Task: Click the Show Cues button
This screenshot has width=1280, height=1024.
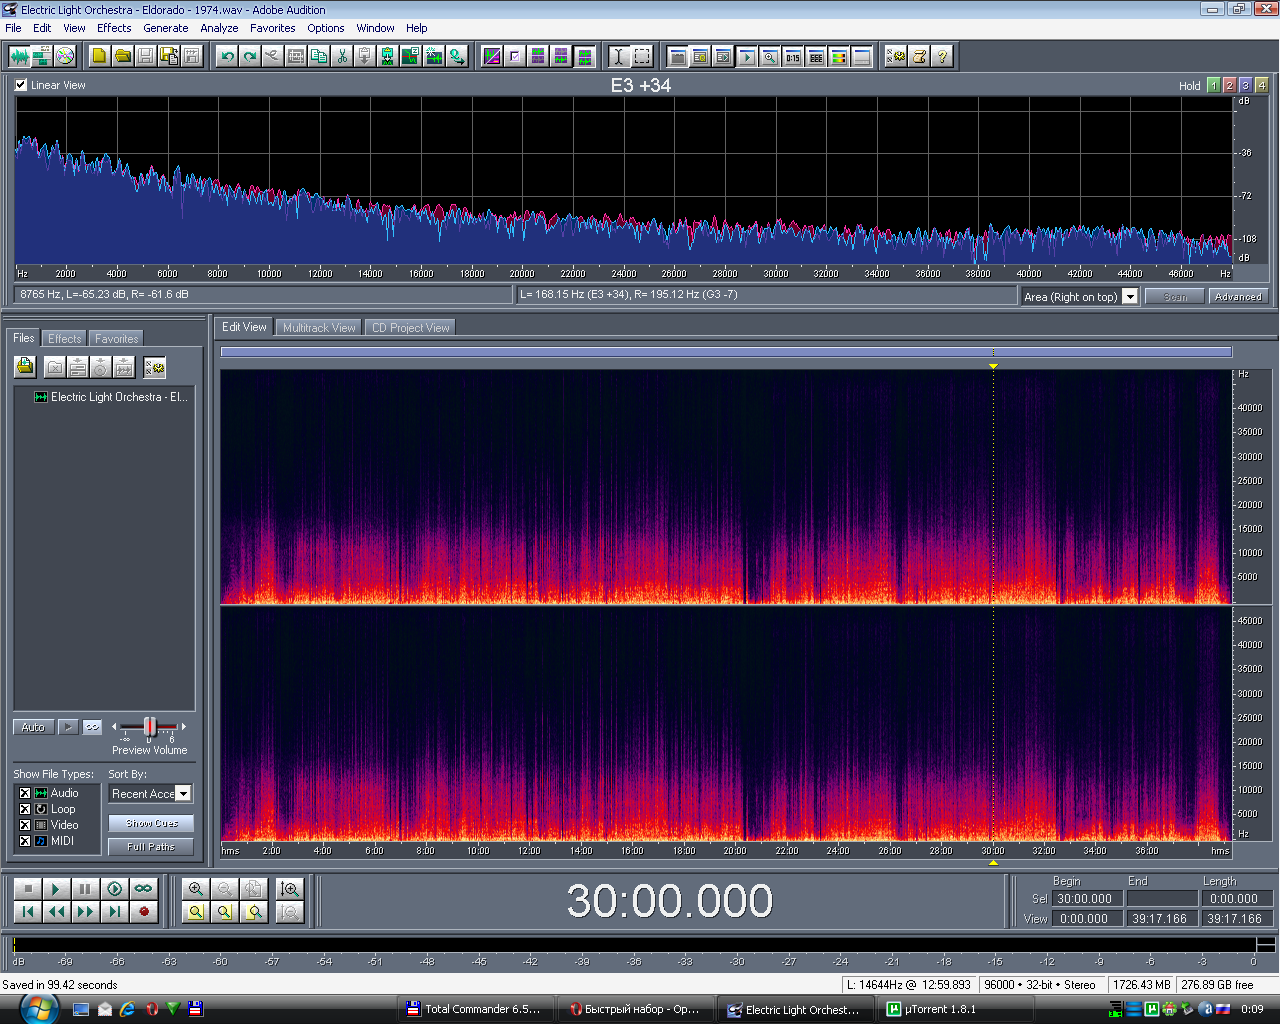Action: click(x=151, y=823)
